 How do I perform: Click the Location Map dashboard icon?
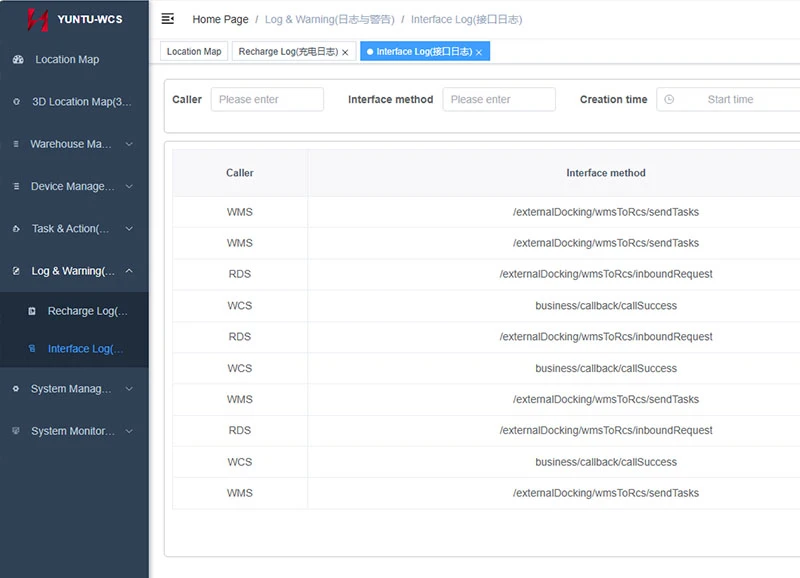18,60
